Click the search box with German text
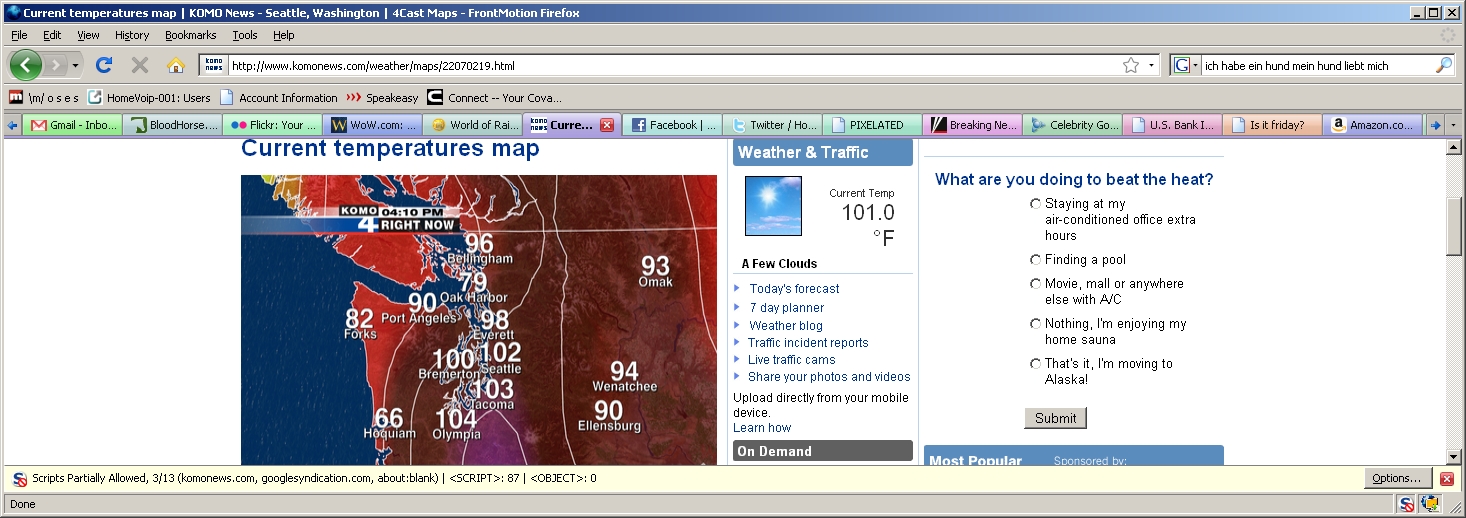 (x=1316, y=65)
